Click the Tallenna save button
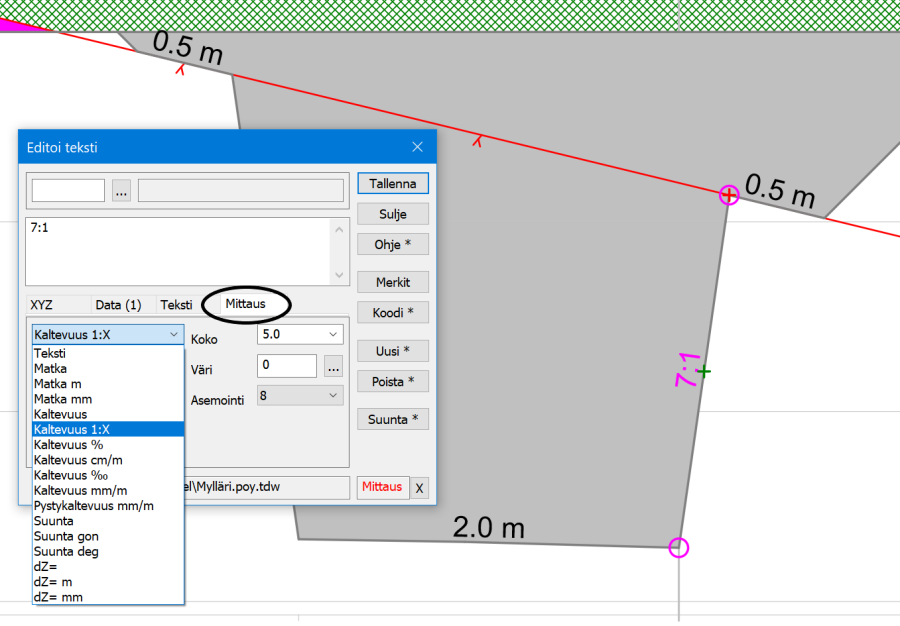The image size is (900, 626). click(393, 183)
